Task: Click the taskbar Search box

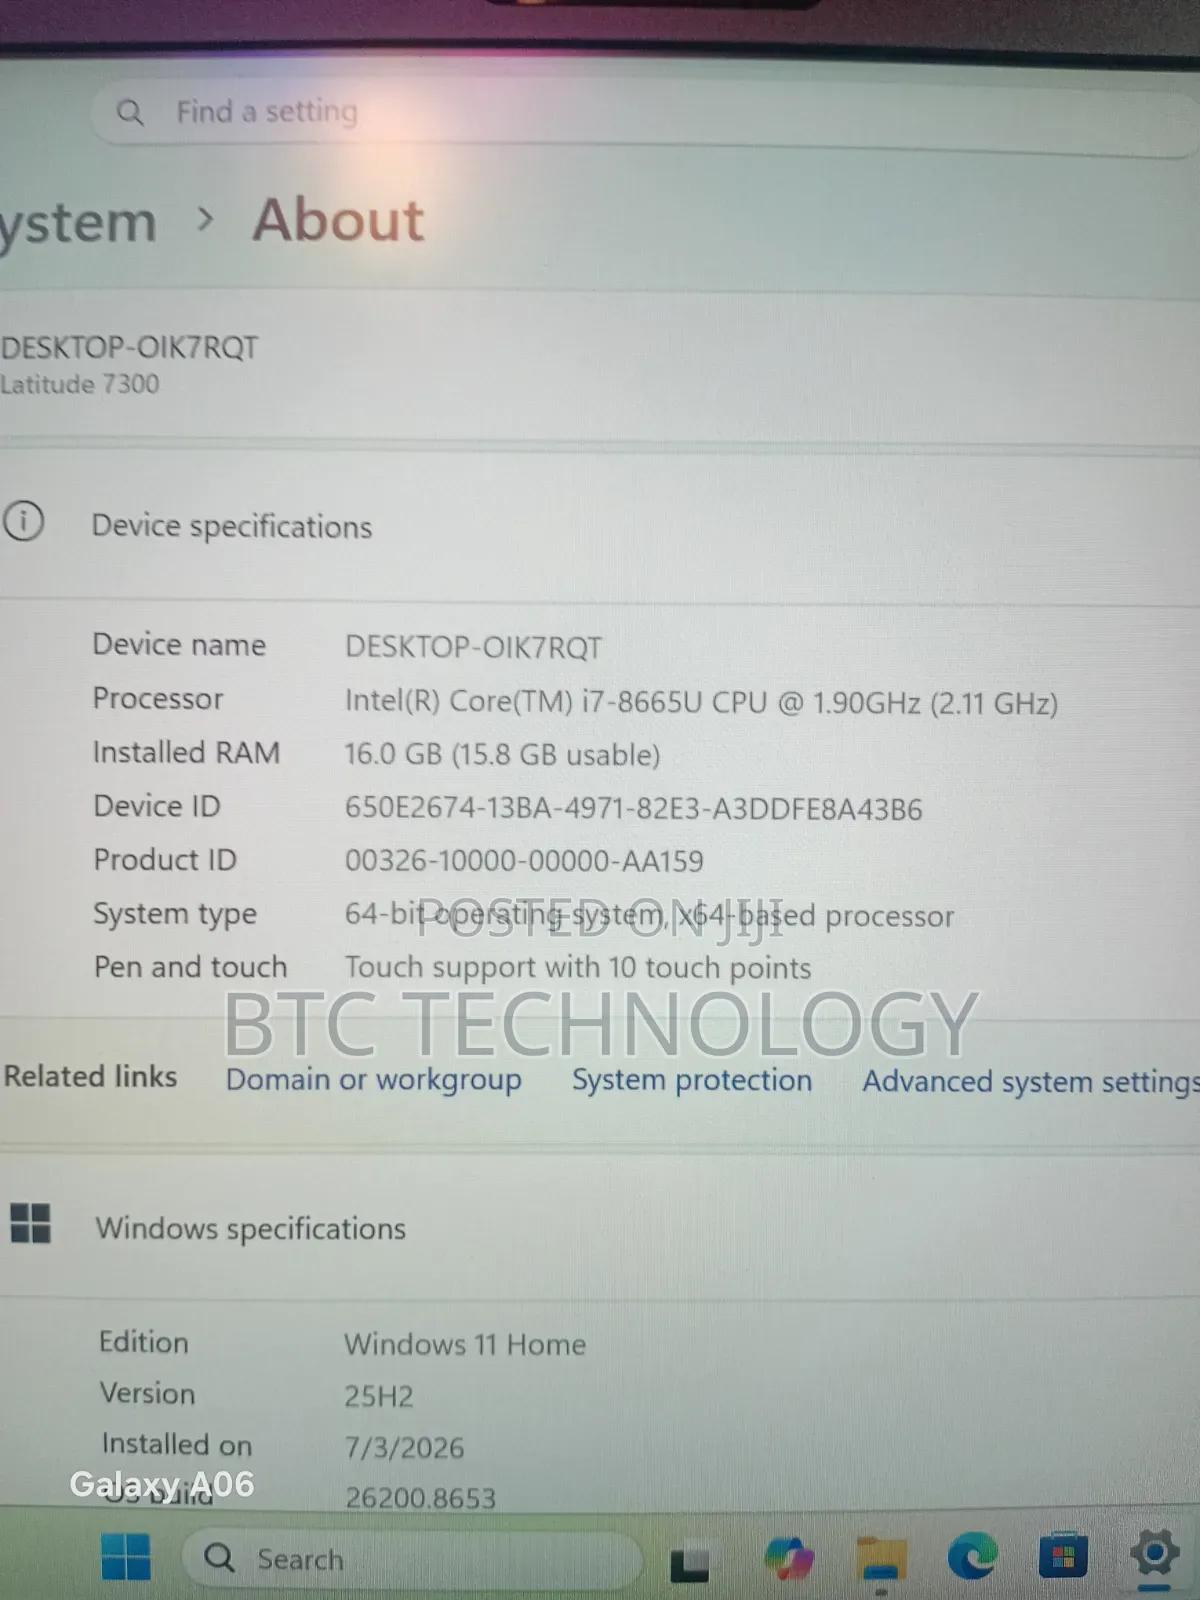Action: (412, 1559)
